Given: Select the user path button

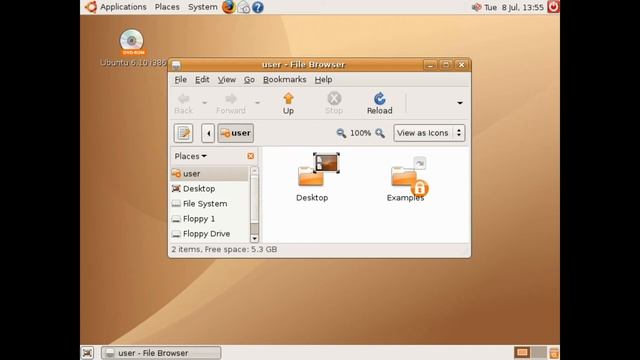Looking at the screenshot, I should click(236, 133).
